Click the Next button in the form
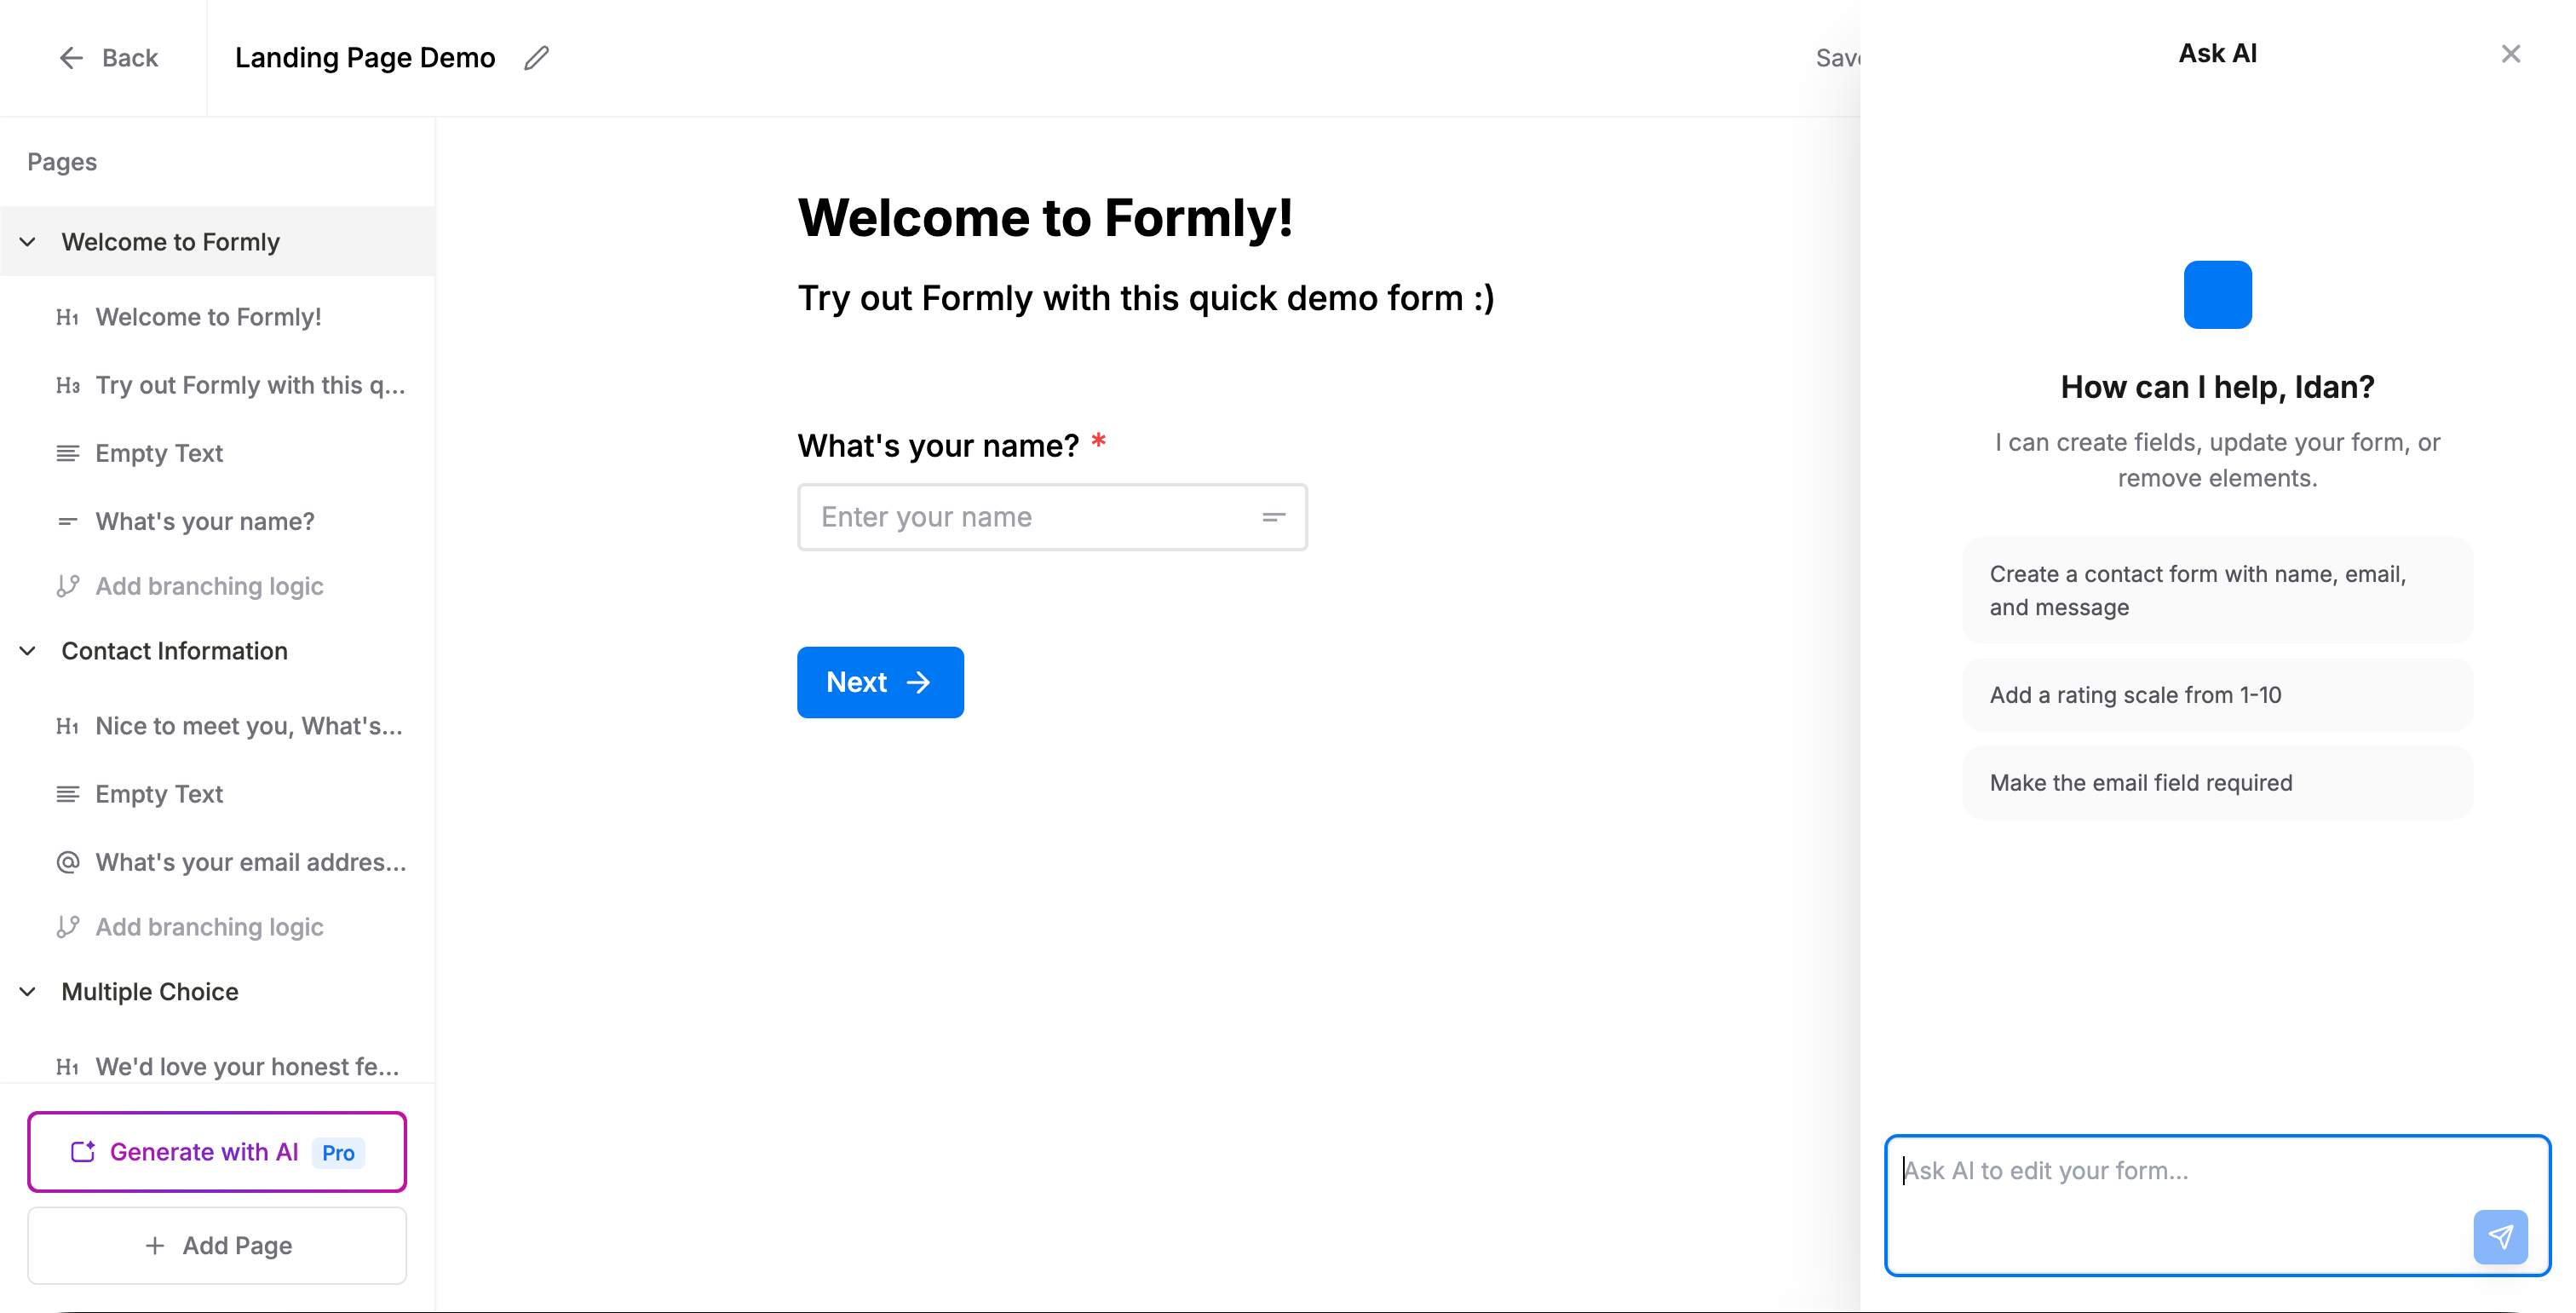The width and height of the screenshot is (2576, 1313). pyautogui.click(x=880, y=682)
